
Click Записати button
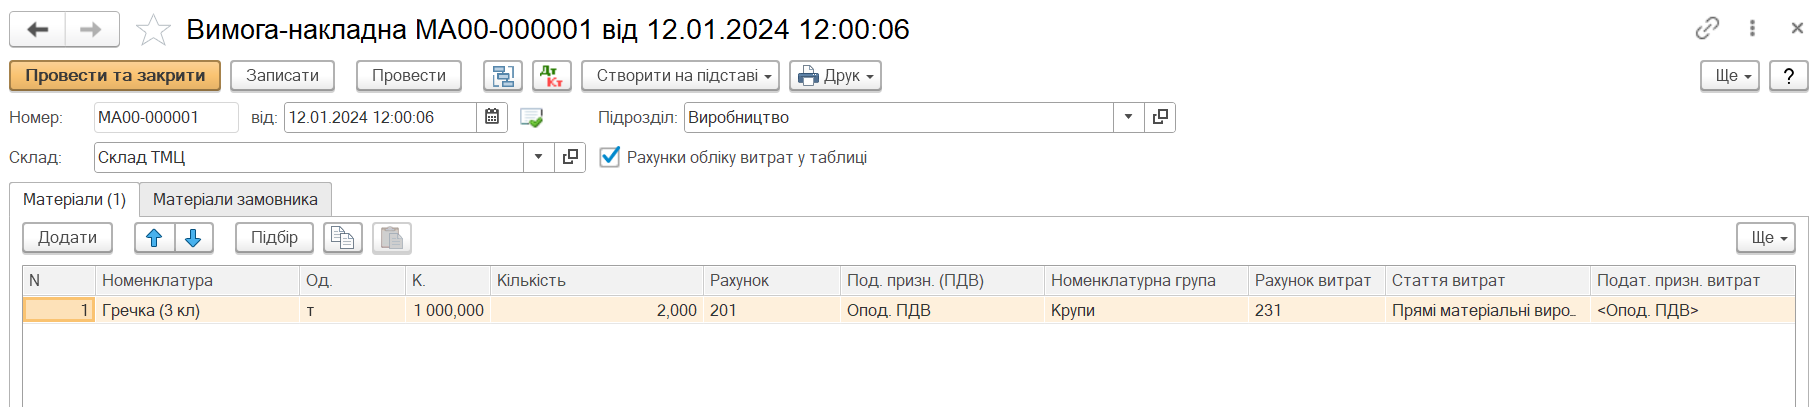[x=282, y=76]
